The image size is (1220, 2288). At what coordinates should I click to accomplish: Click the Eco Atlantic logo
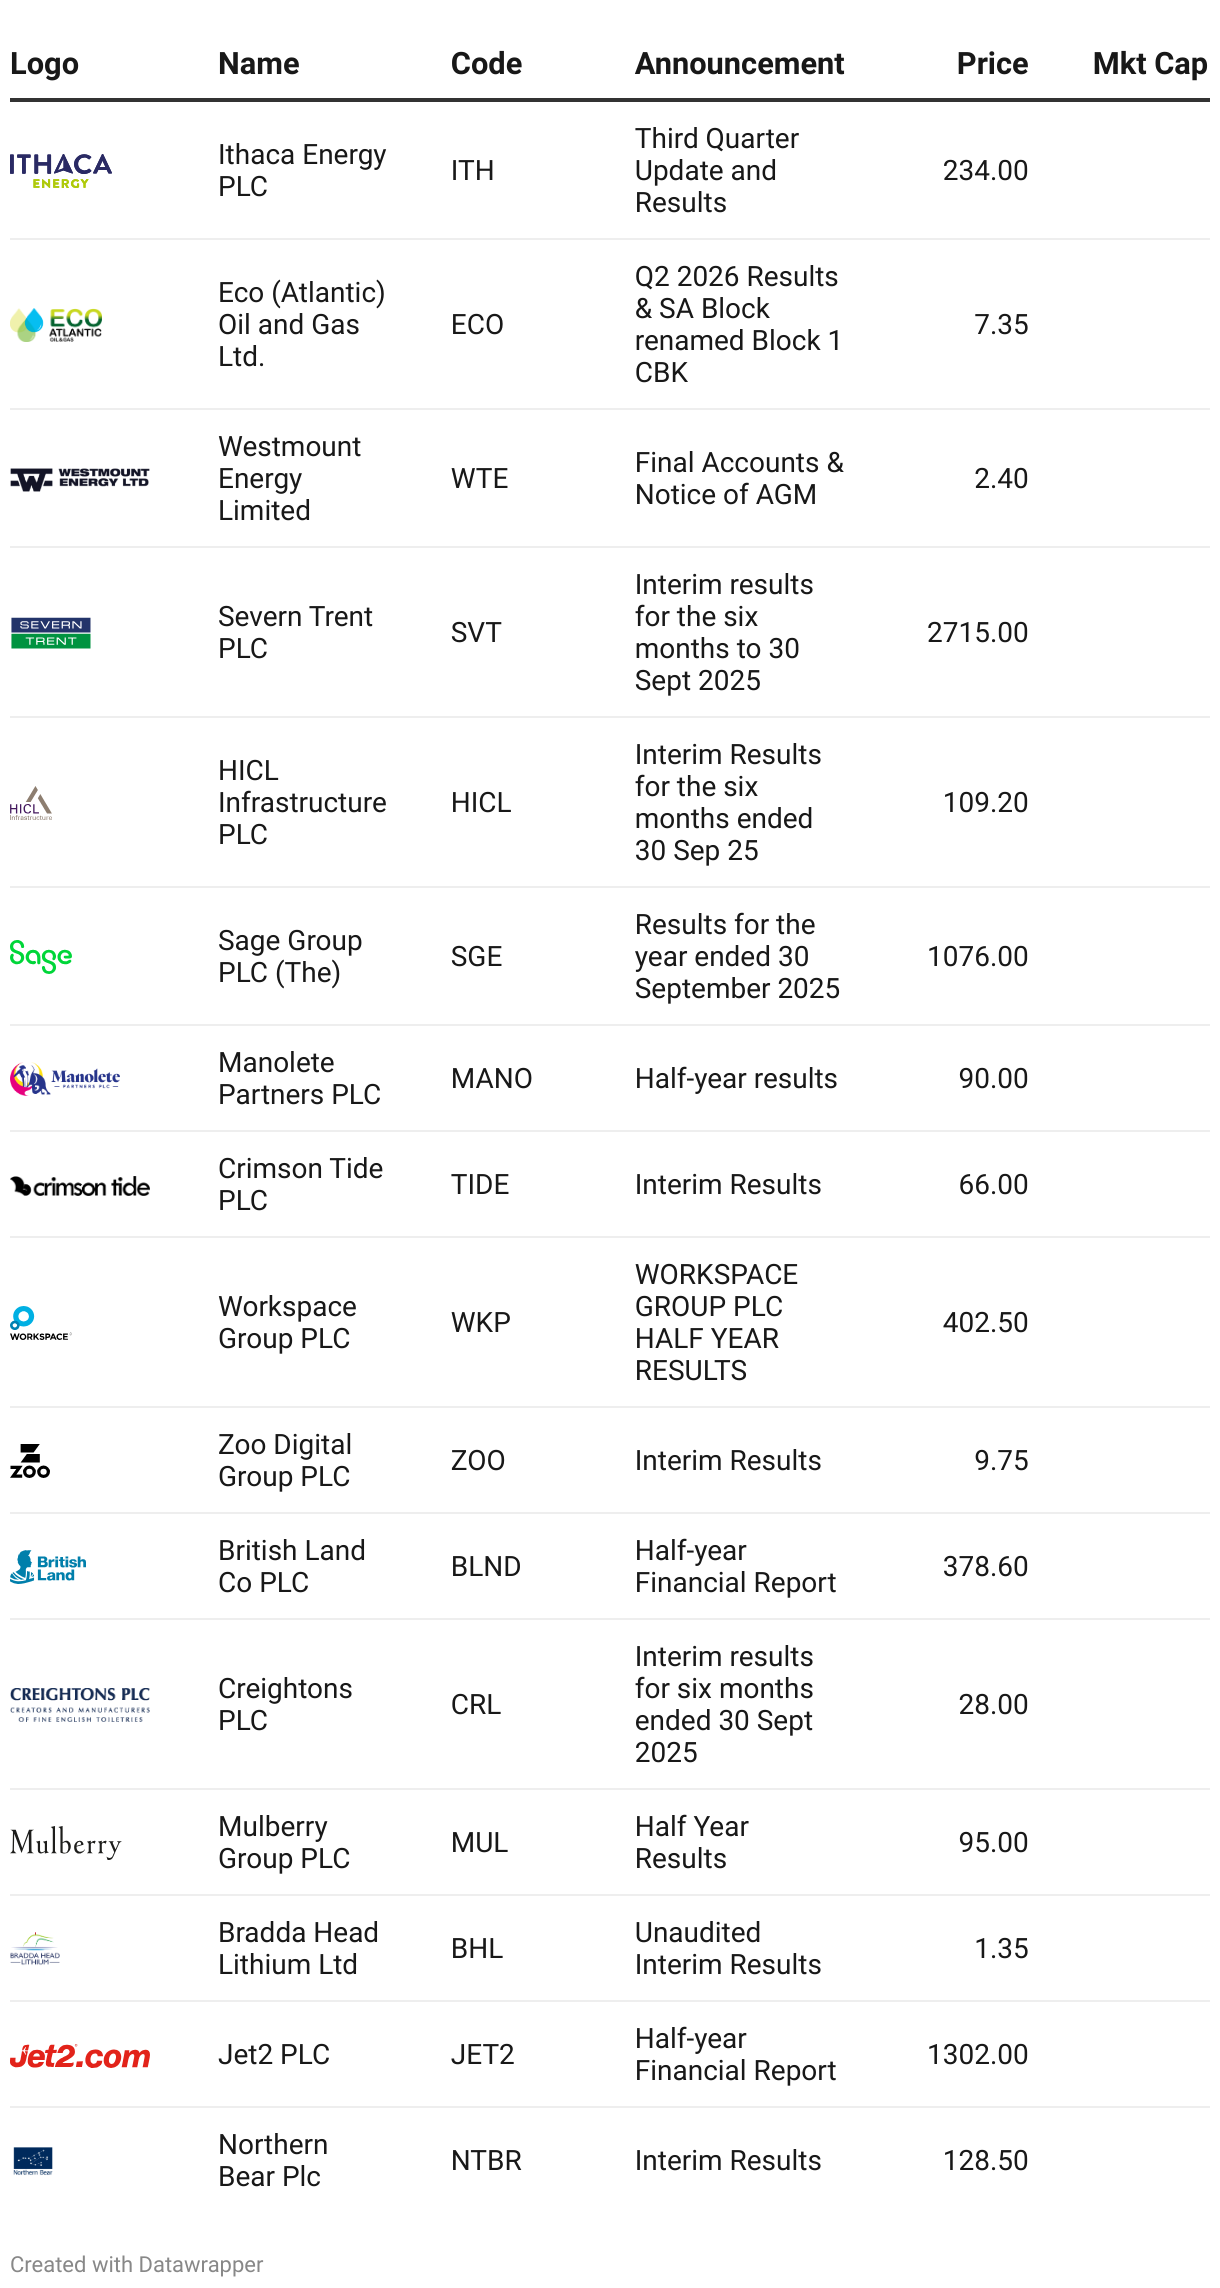pos(56,324)
